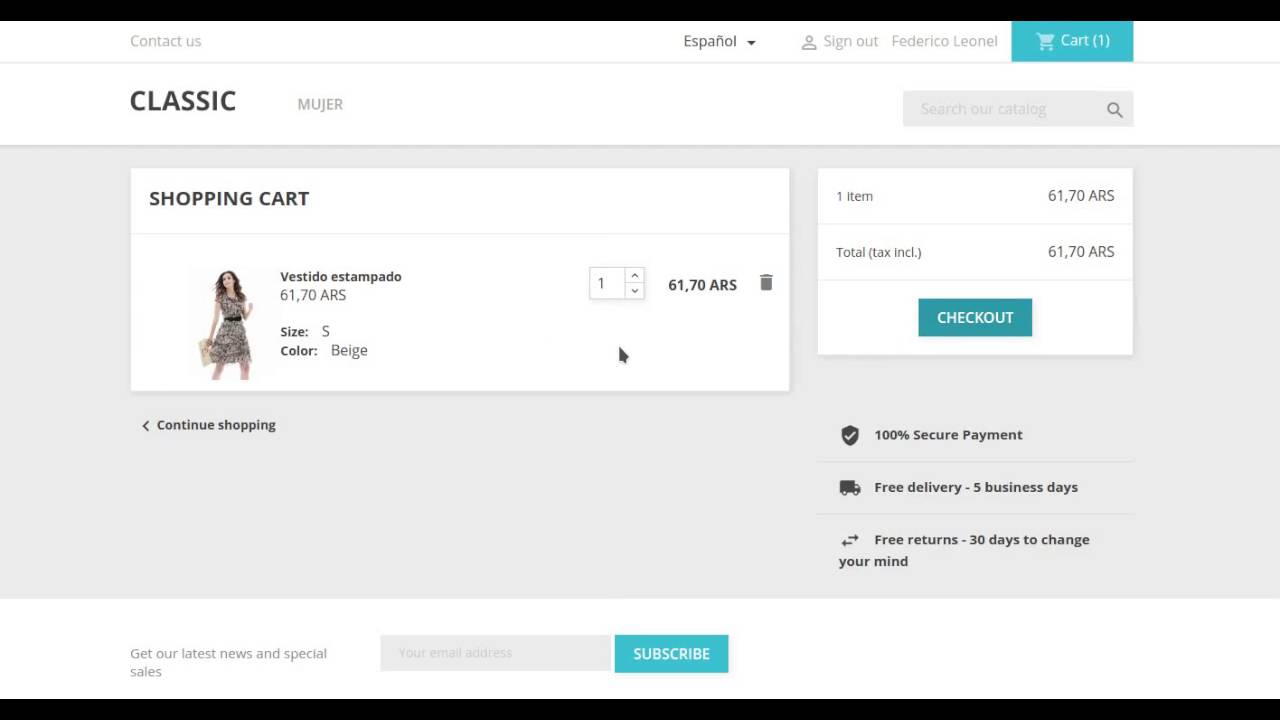Click the CLASSIC store logo
The width and height of the screenshot is (1280, 720).
tap(183, 101)
